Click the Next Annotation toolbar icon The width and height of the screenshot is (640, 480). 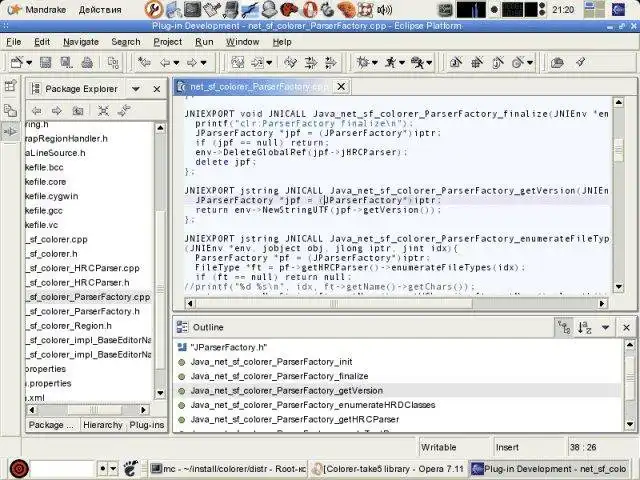click(x=310, y=62)
